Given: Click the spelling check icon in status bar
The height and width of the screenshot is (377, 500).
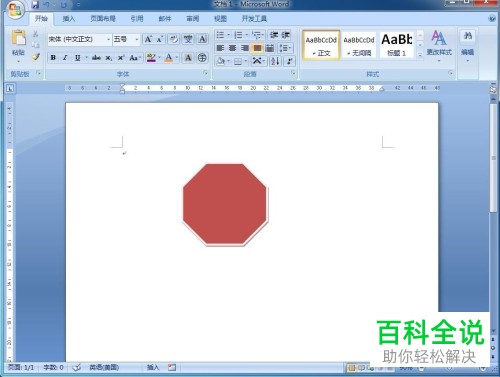Looking at the screenshot, I should [x=77, y=367].
